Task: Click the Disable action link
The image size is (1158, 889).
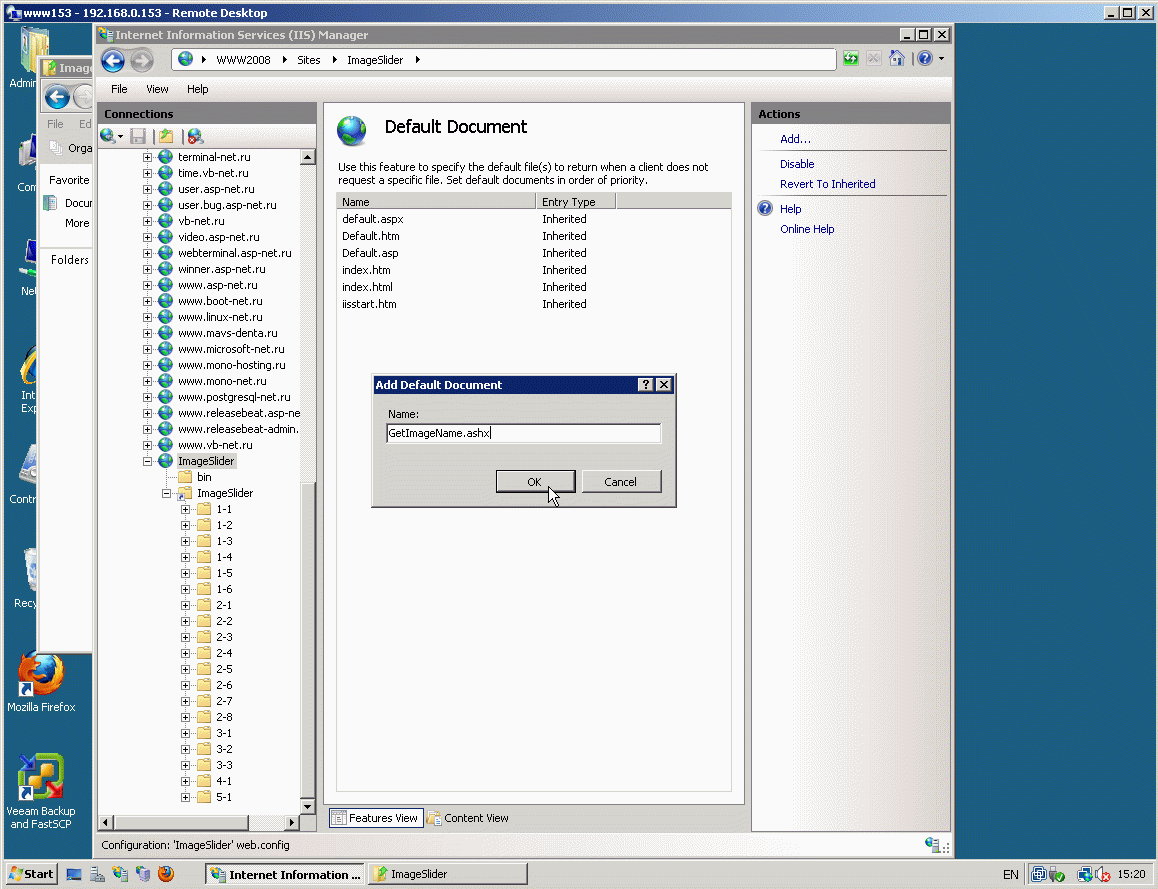Action: click(x=797, y=164)
